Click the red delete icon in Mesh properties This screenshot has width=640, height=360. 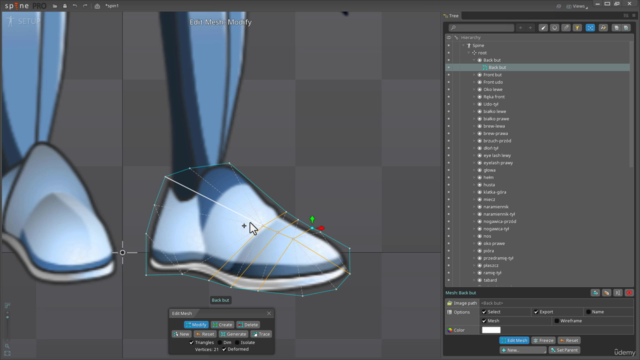tap(629, 293)
